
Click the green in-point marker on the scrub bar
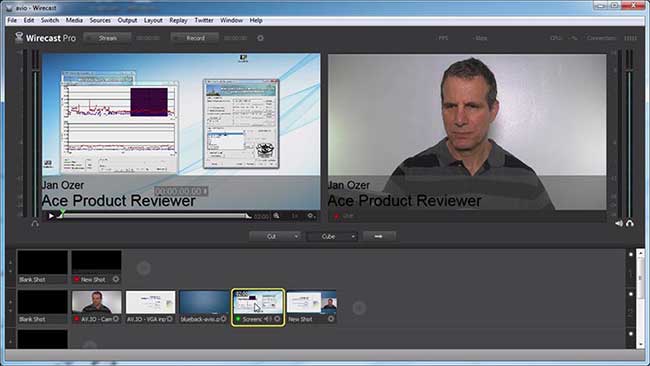[62, 213]
